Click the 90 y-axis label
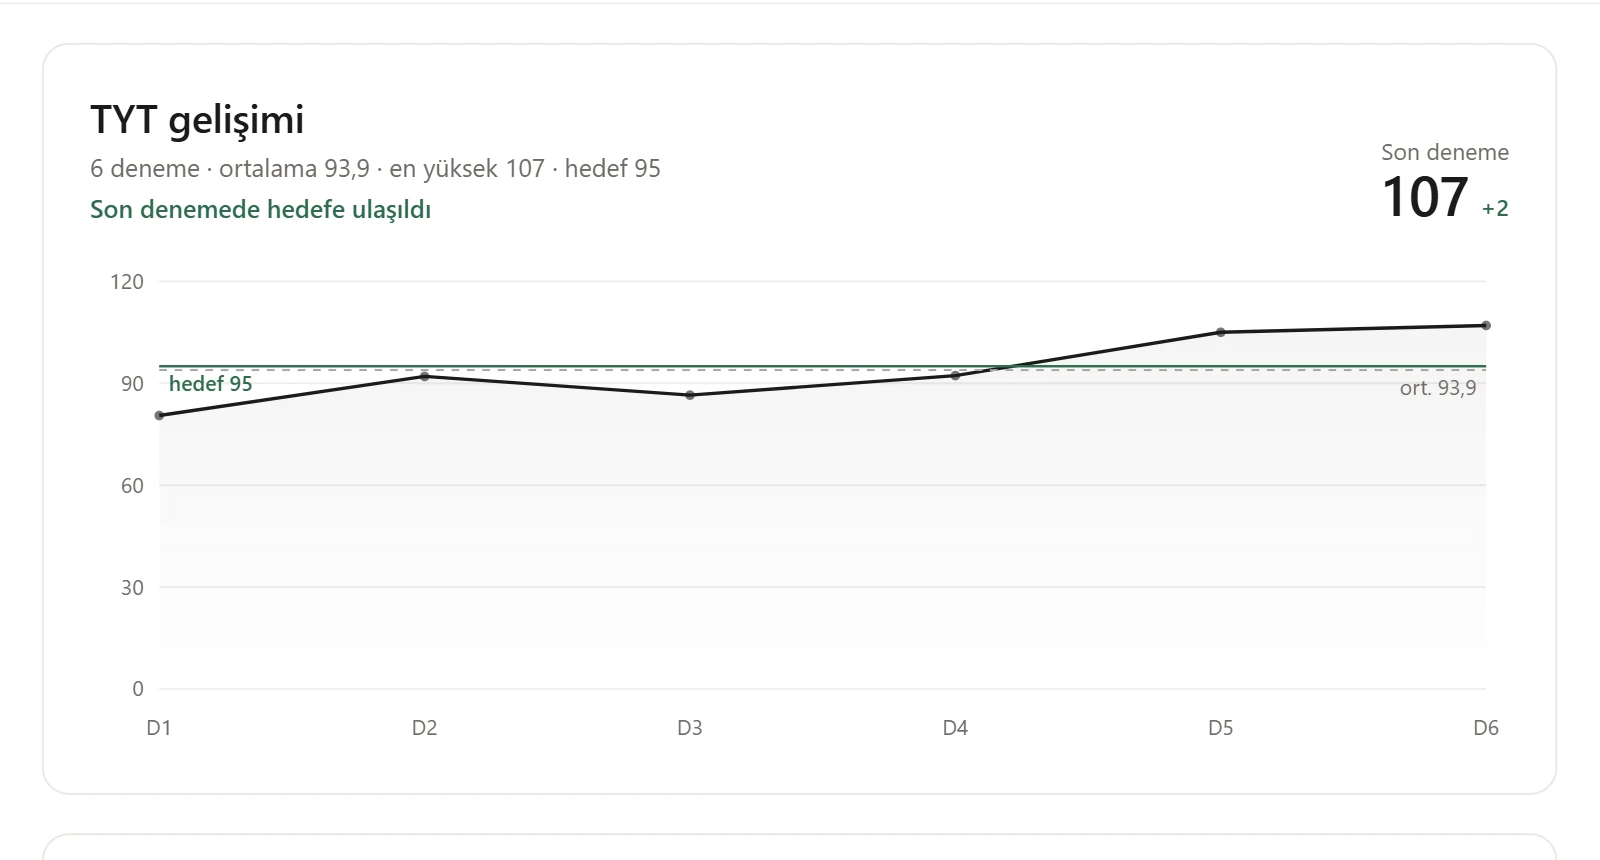 (133, 383)
